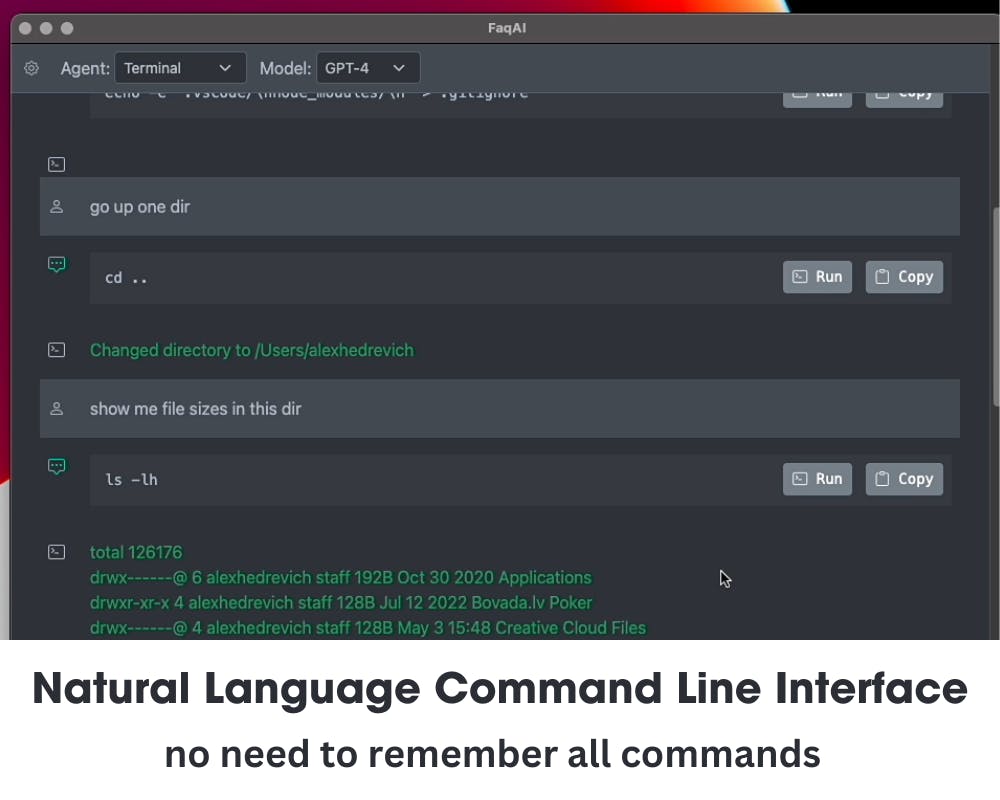Click the vertical scrollbar on the right edge
Viewport: 1000px width, 800px height.
[996, 306]
